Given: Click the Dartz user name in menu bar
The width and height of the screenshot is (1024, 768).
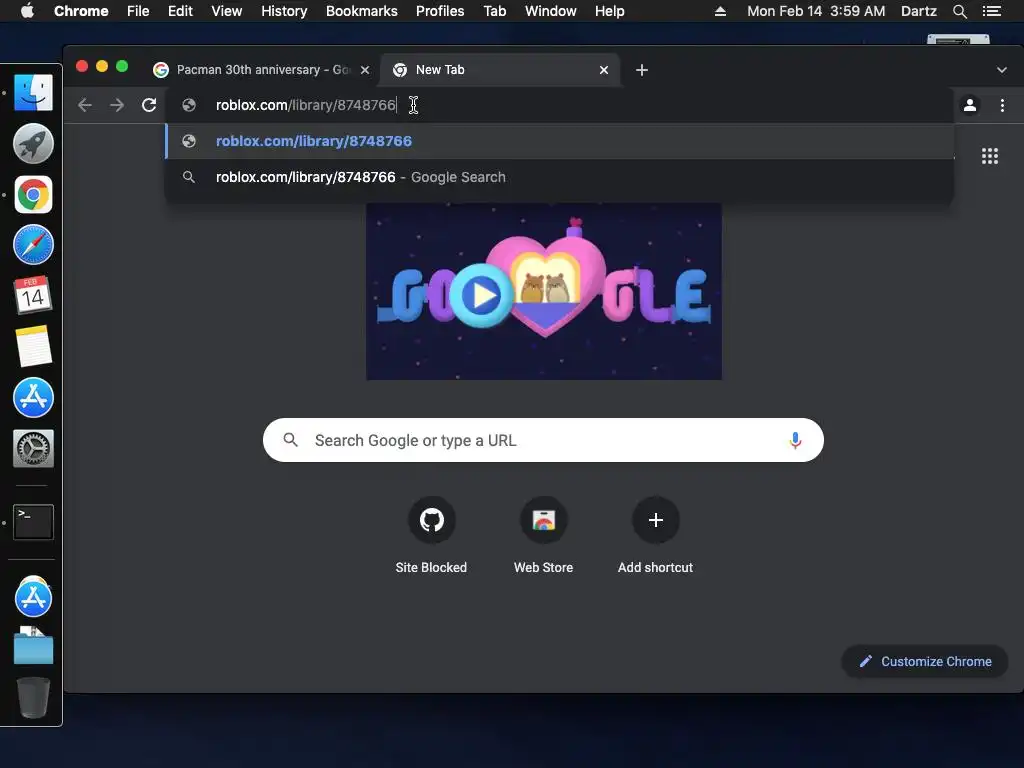Looking at the screenshot, I should tap(919, 11).
